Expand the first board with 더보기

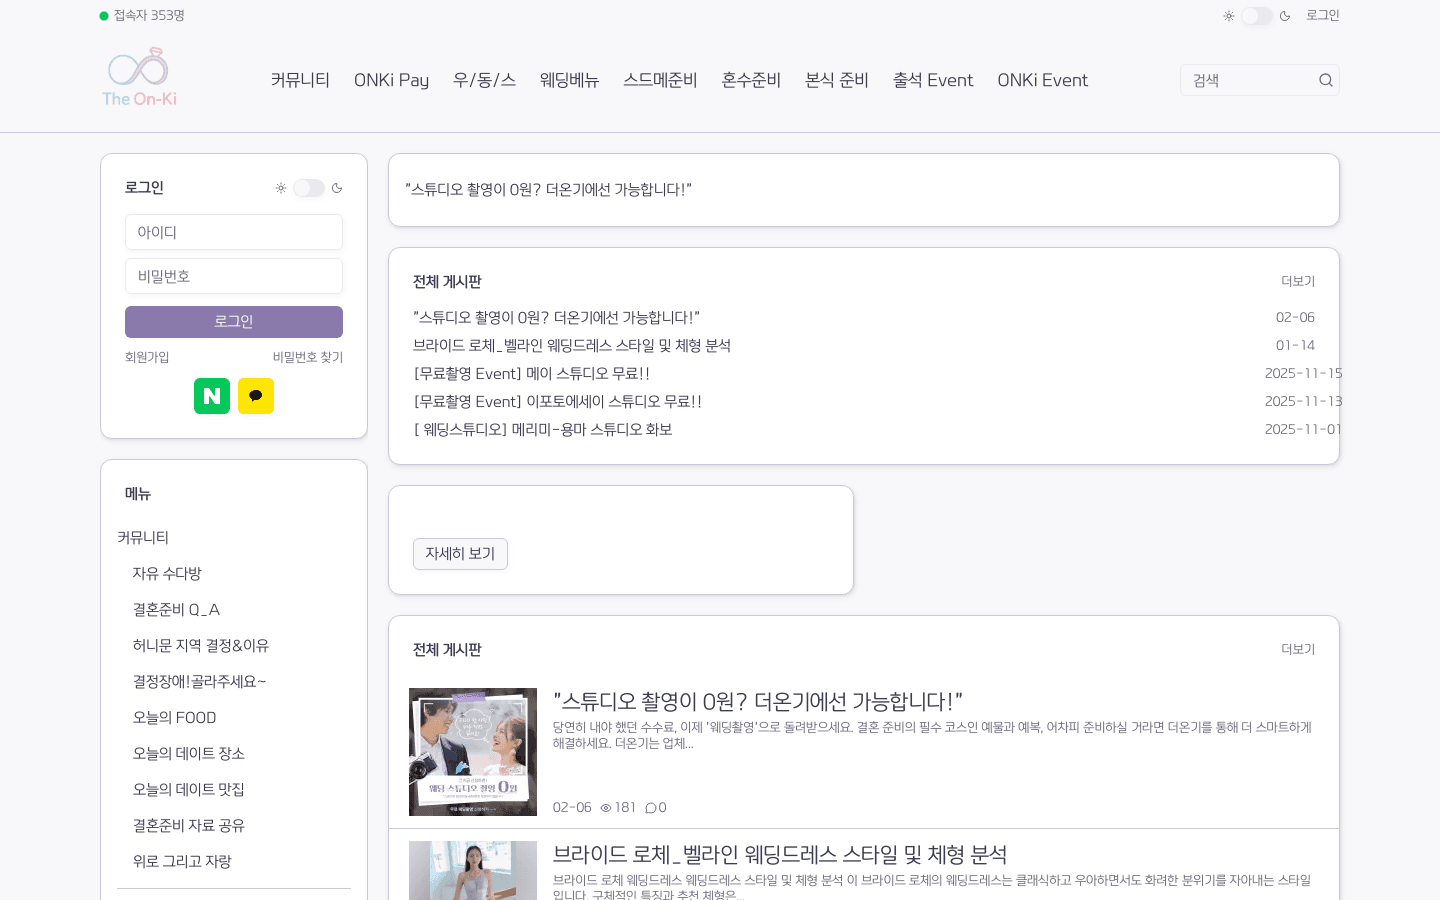click(x=1297, y=281)
